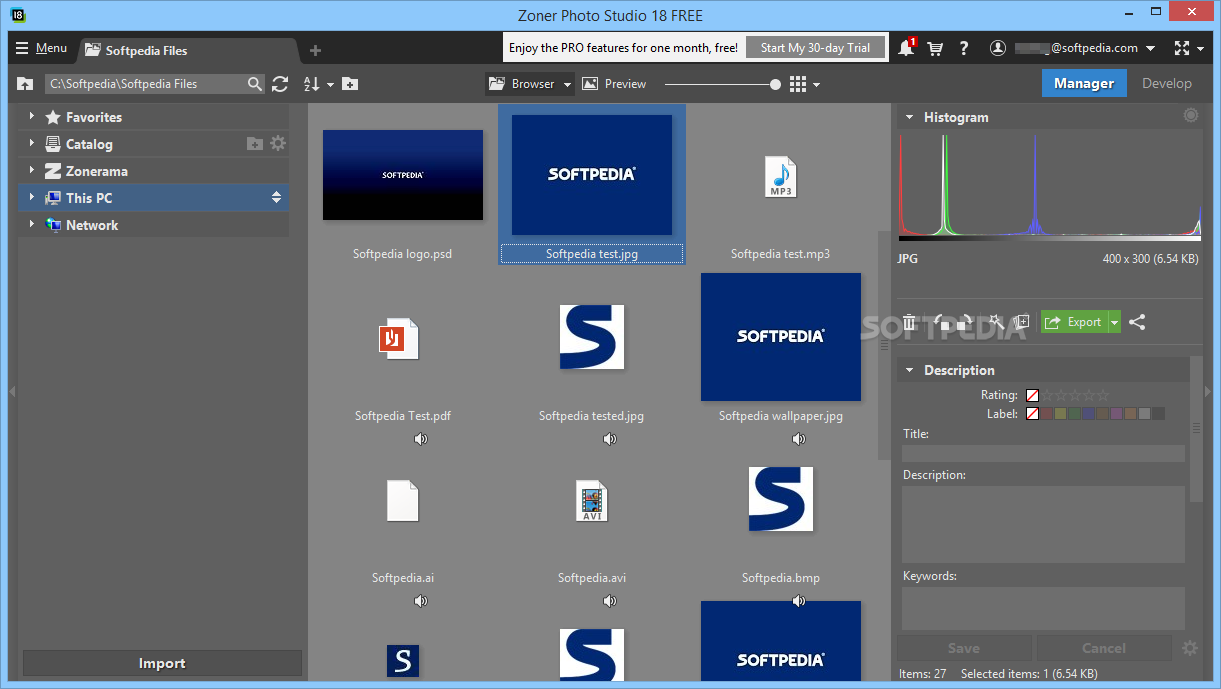This screenshot has width=1221, height=689.
Task: Collapse the Histogram panel
Action: (x=909, y=117)
